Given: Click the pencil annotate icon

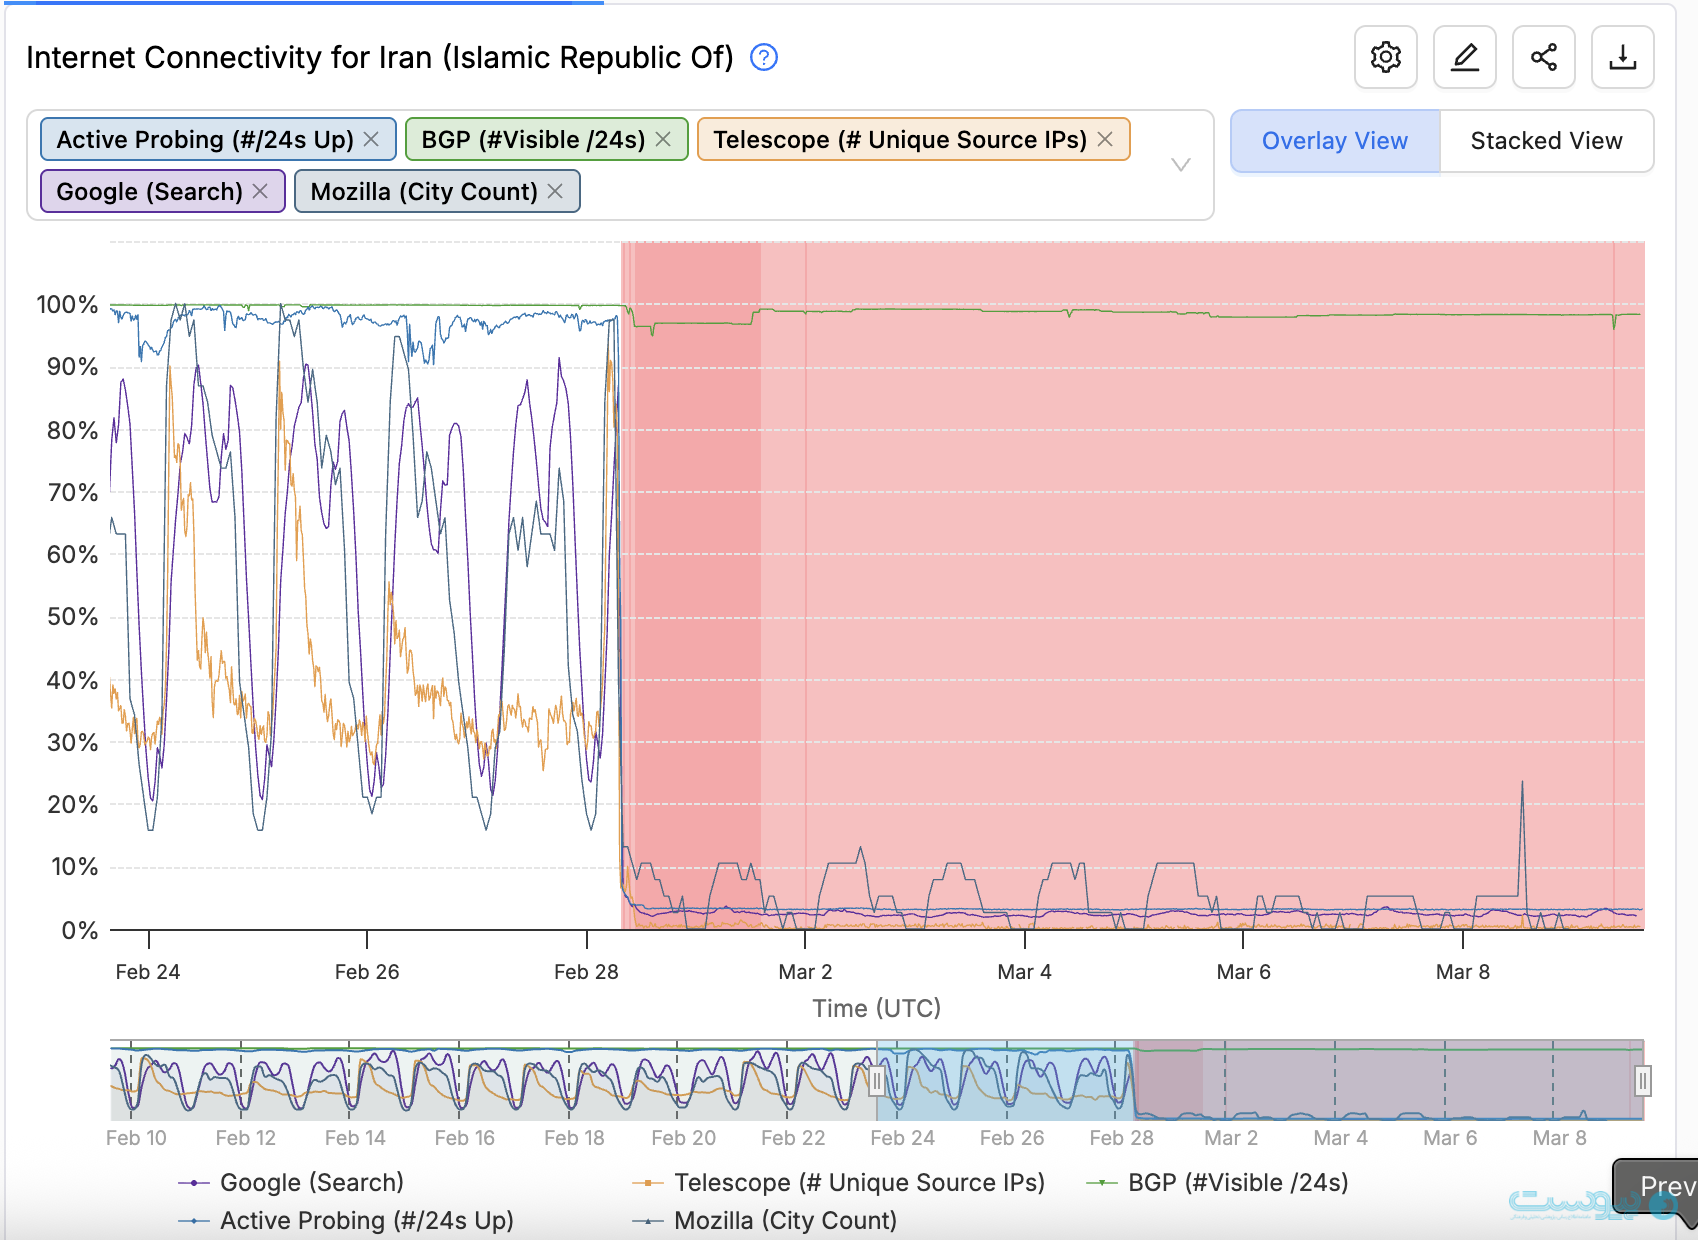Looking at the screenshot, I should click(1464, 57).
